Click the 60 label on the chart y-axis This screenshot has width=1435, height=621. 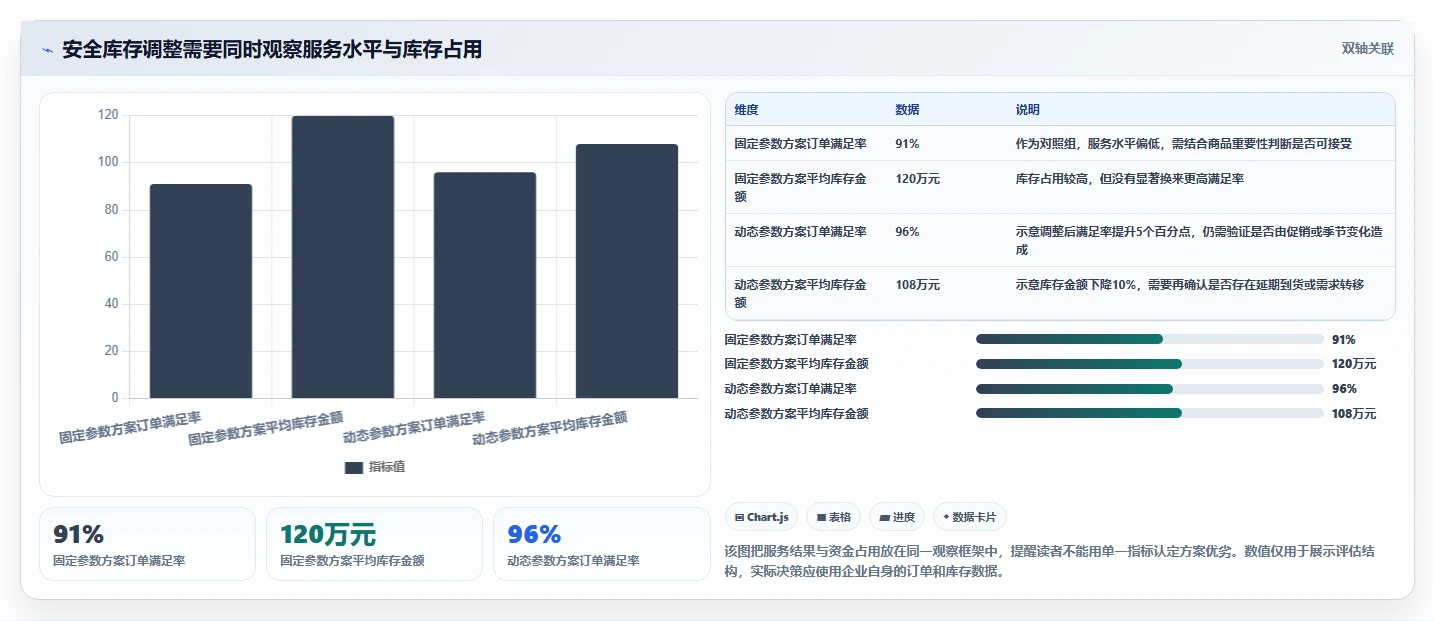[111, 257]
